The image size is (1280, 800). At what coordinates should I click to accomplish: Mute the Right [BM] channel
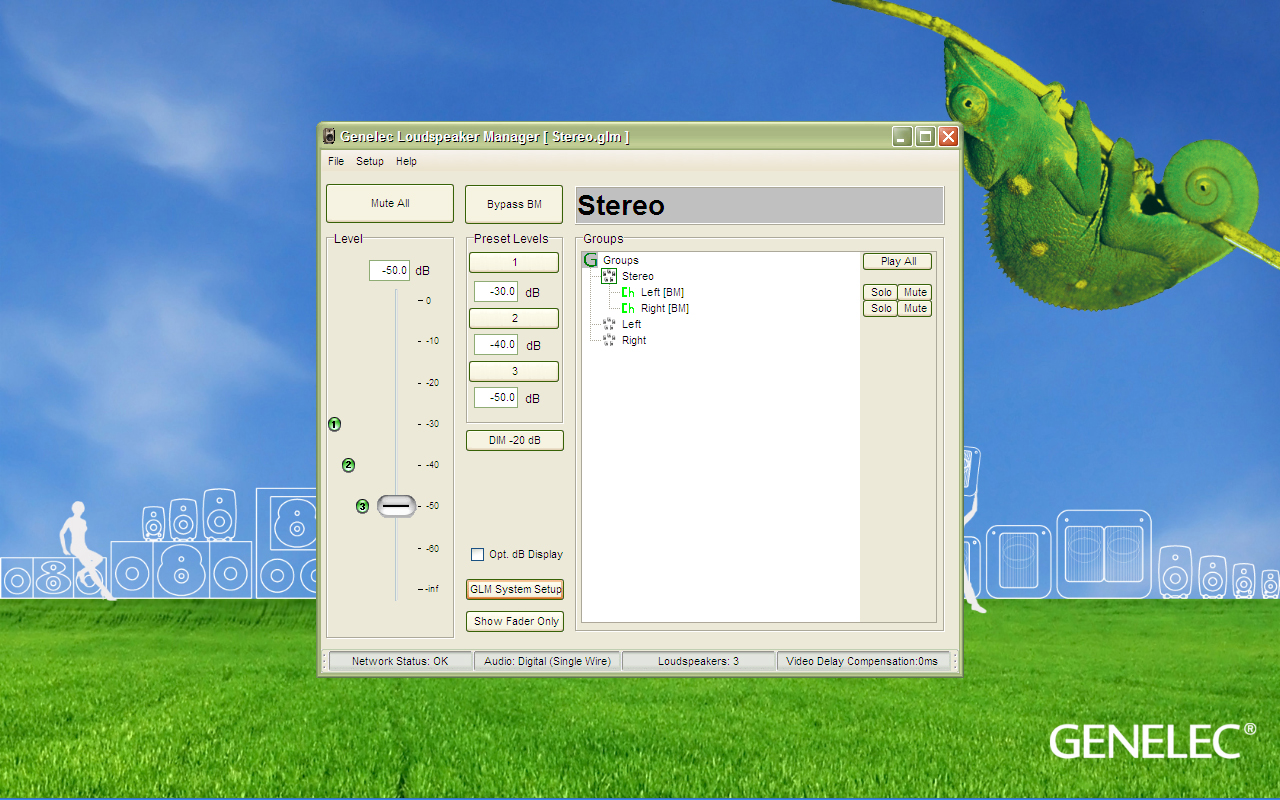[x=915, y=308]
